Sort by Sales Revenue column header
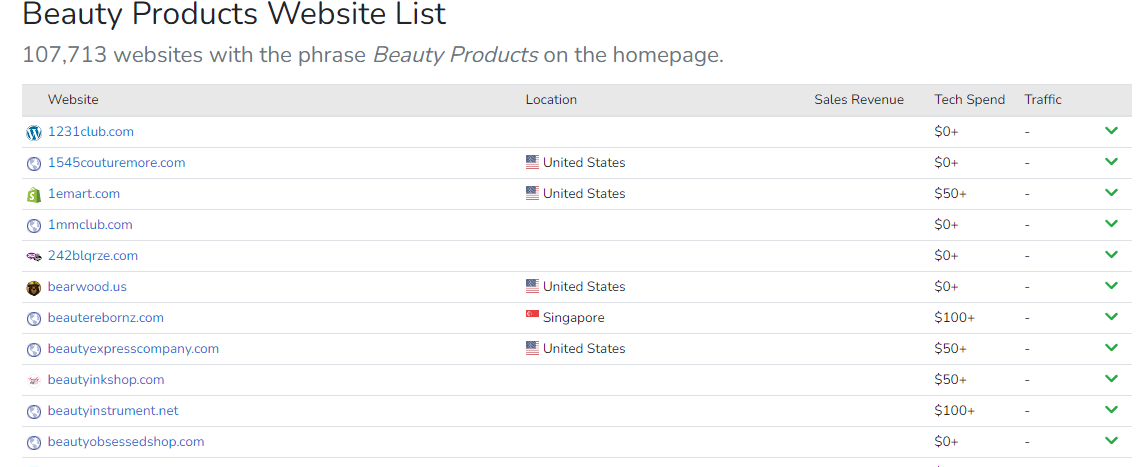Image resolution: width=1144 pixels, height=467 pixels. click(859, 100)
